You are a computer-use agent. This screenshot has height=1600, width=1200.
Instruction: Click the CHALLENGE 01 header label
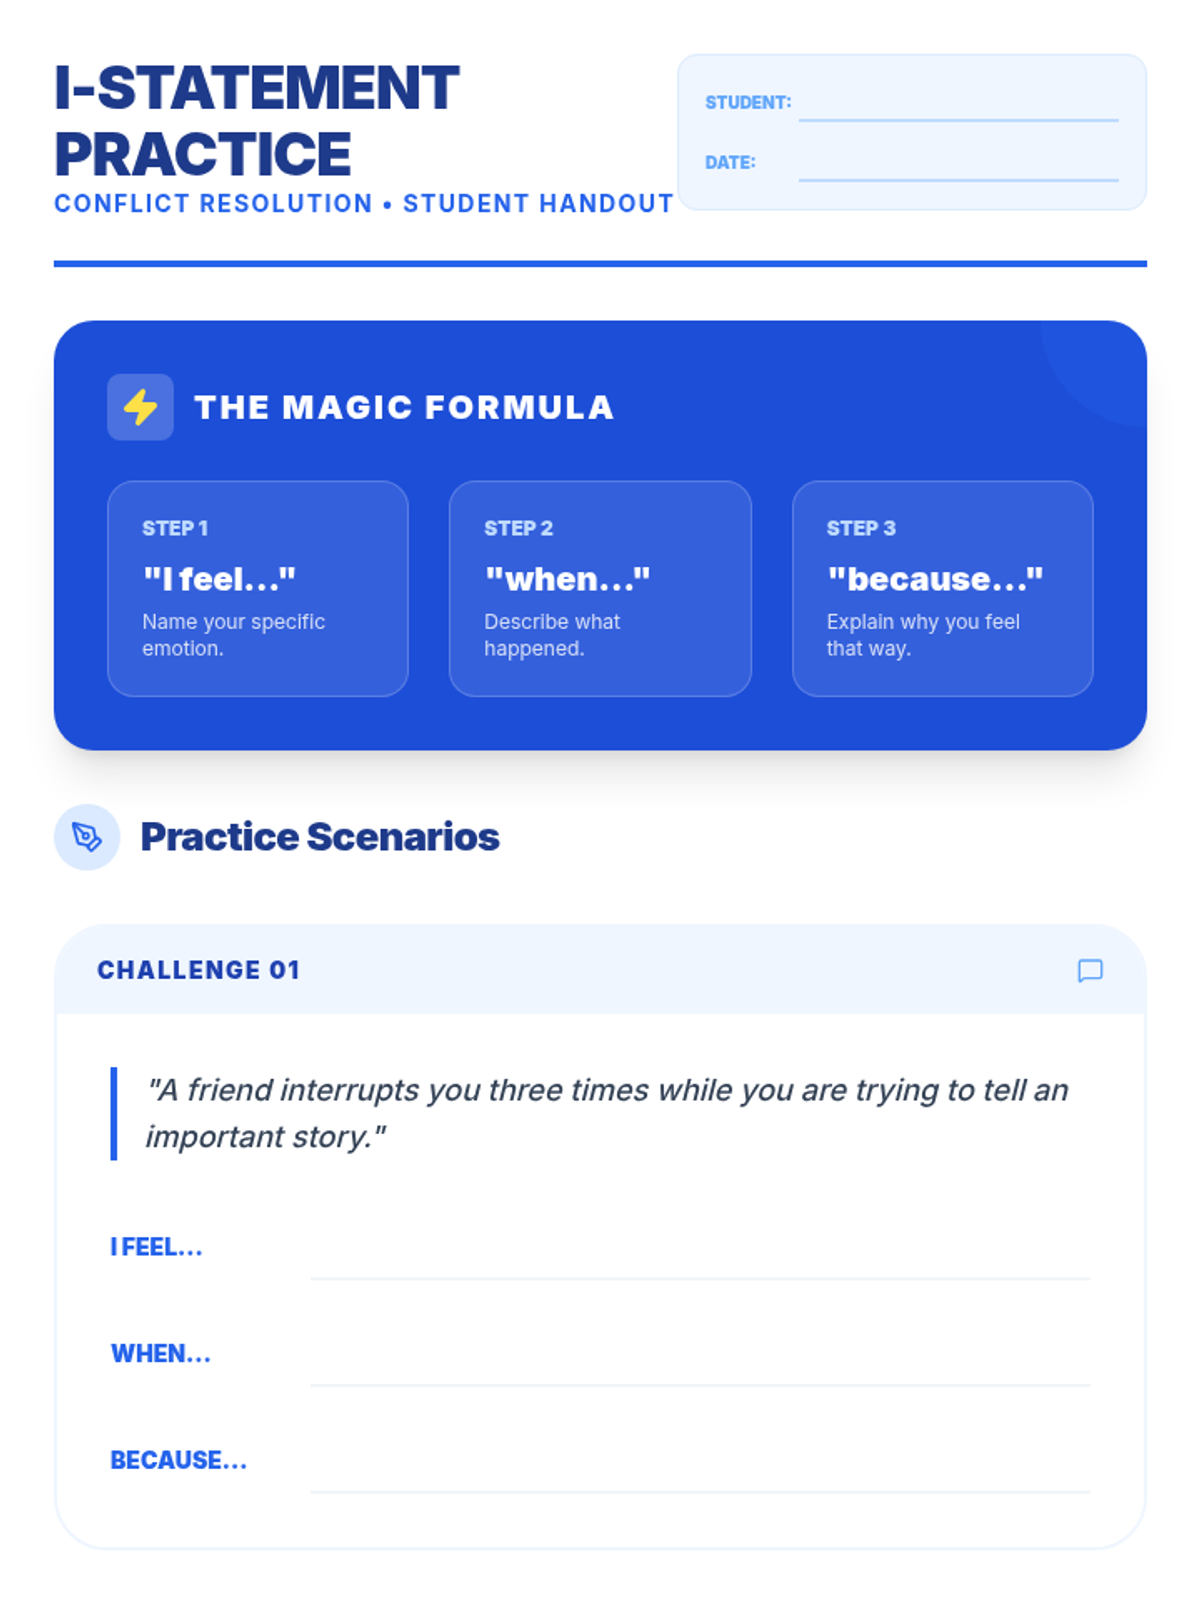click(x=199, y=970)
